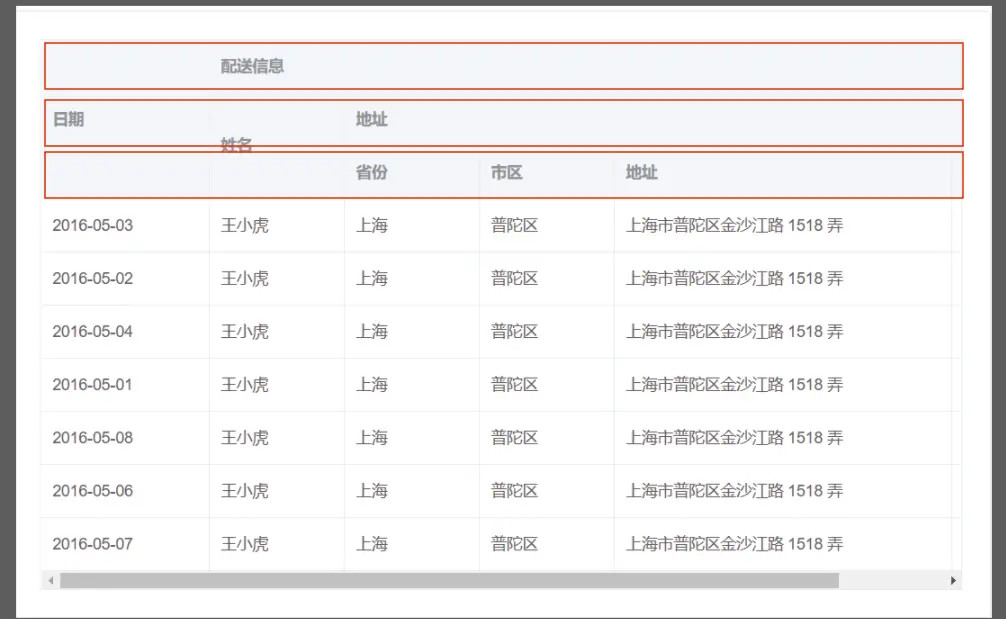The height and width of the screenshot is (619, 1006).
Task: Click the 金沙江路 1518 弄 address in 2016-05-06 row
Action: coord(735,491)
